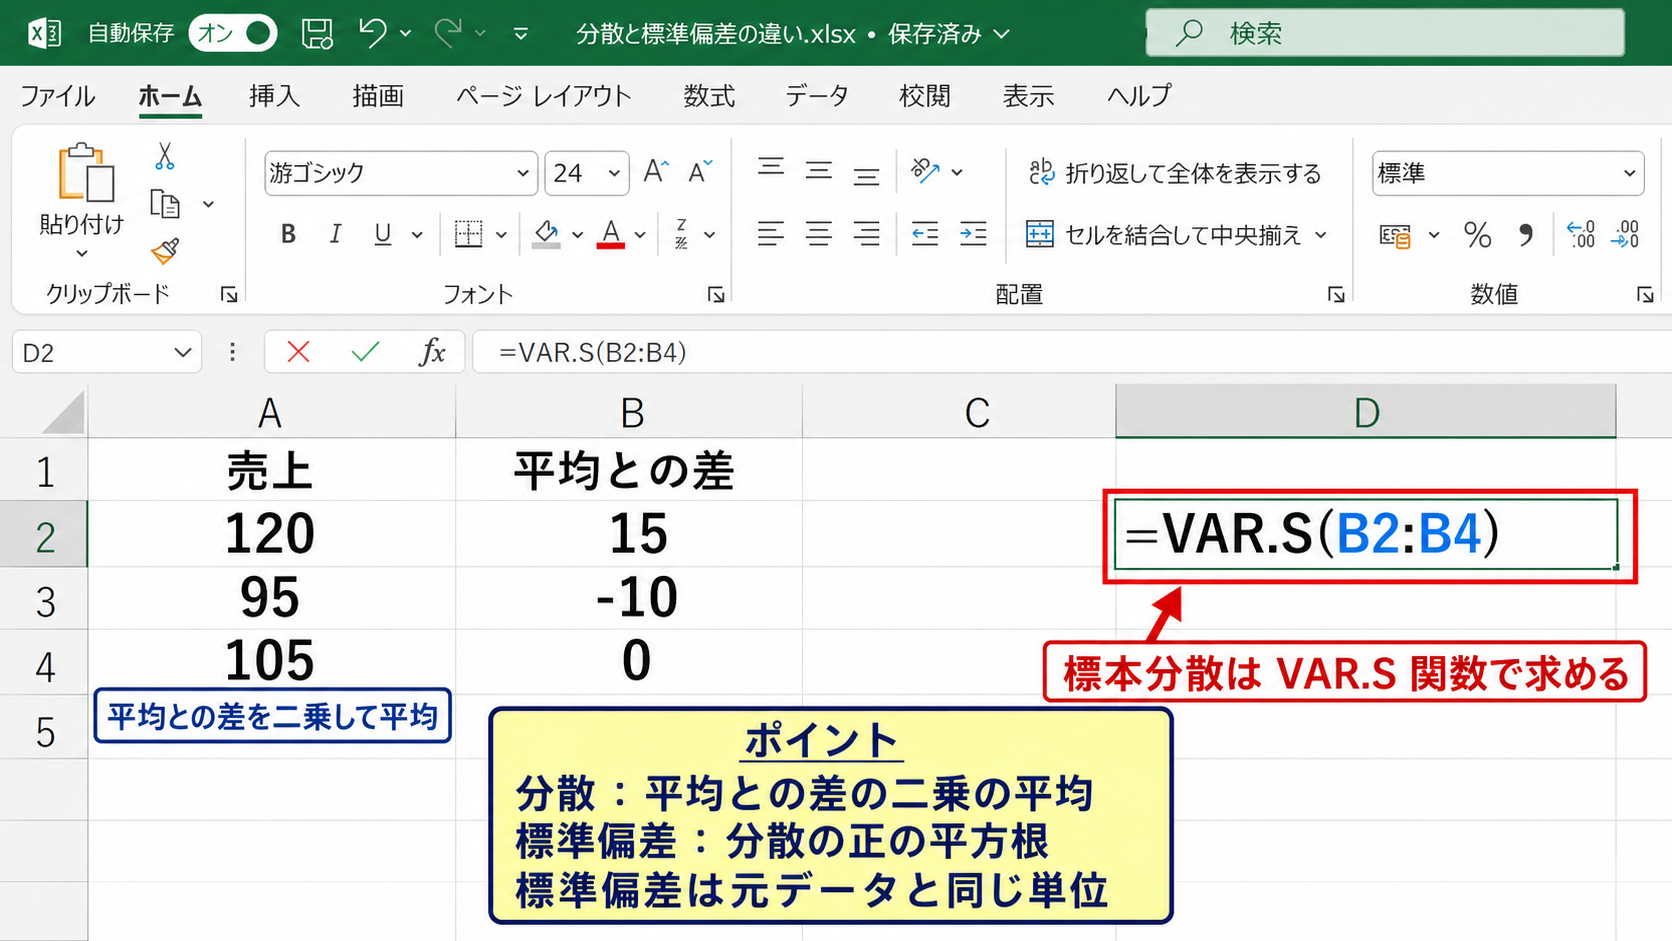Click the Save icon in title bar
This screenshot has height=941, width=1672.
317,33
